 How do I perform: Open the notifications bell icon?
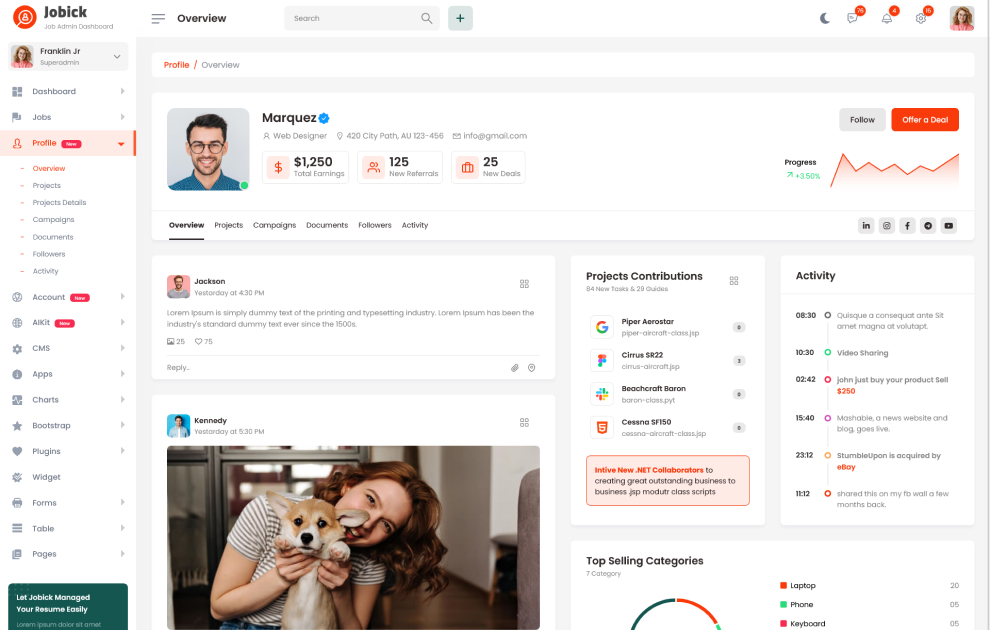pyautogui.click(x=886, y=18)
